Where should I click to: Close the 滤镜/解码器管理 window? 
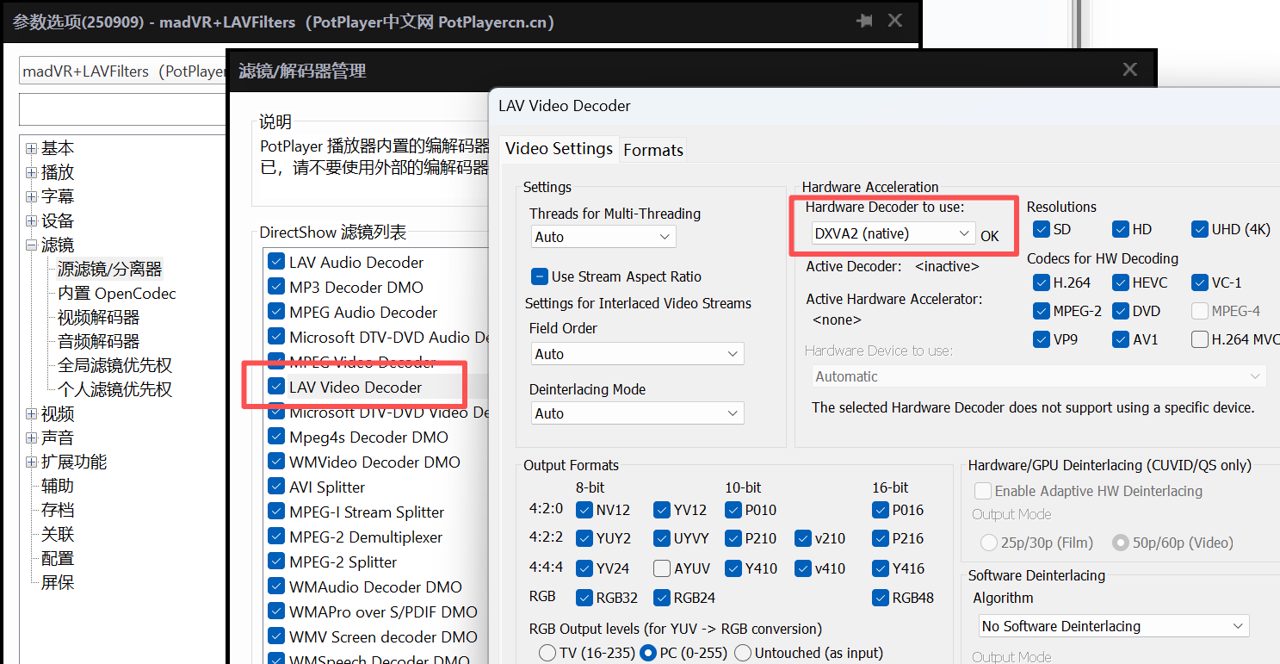pyautogui.click(x=1130, y=70)
